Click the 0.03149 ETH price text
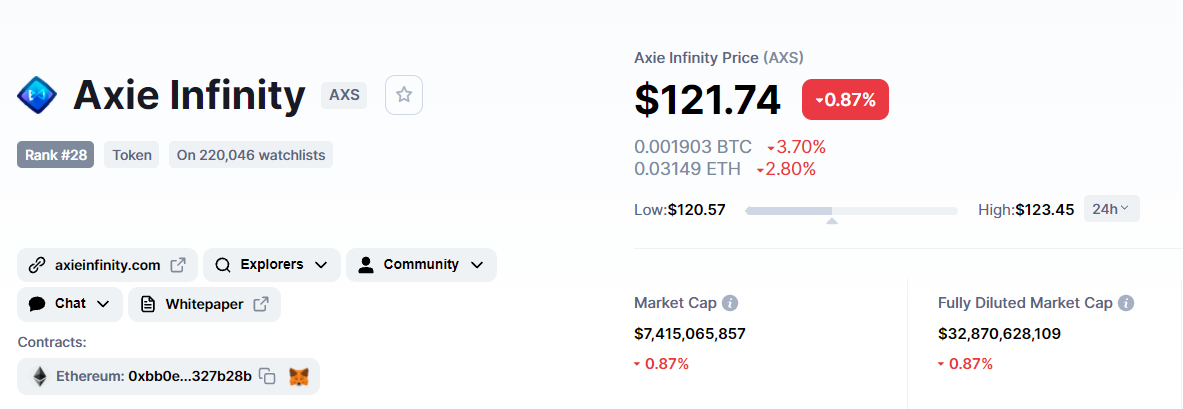The width and height of the screenshot is (1183, 409). [x=687, y=169]
